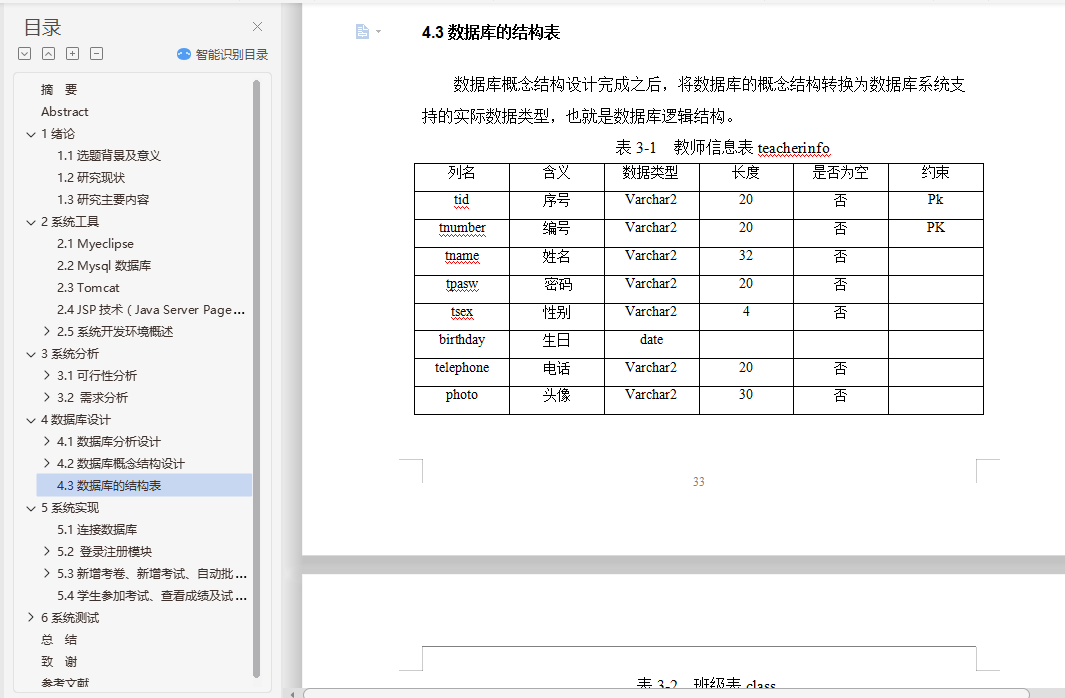
Task: Expand the '3.2 需求分析' outline item
Action: pos(46,397)
